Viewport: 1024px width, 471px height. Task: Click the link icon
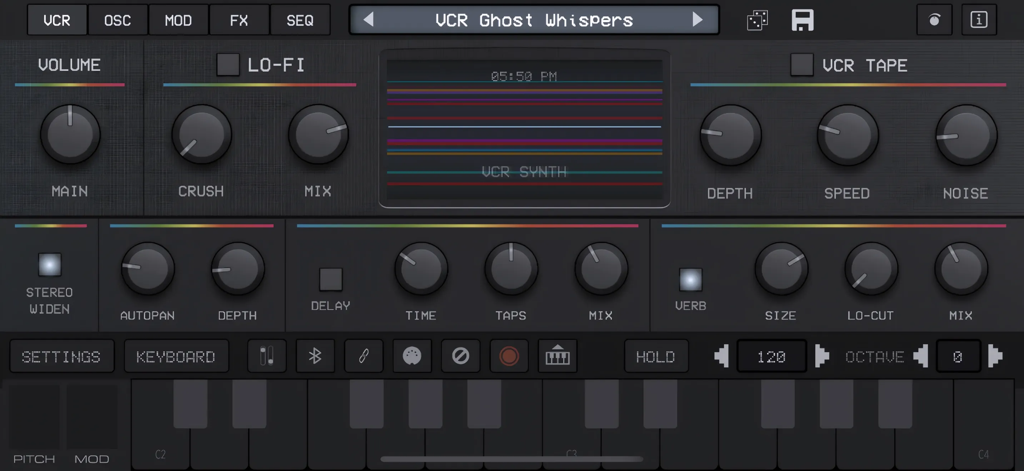[x=363, y=357]
